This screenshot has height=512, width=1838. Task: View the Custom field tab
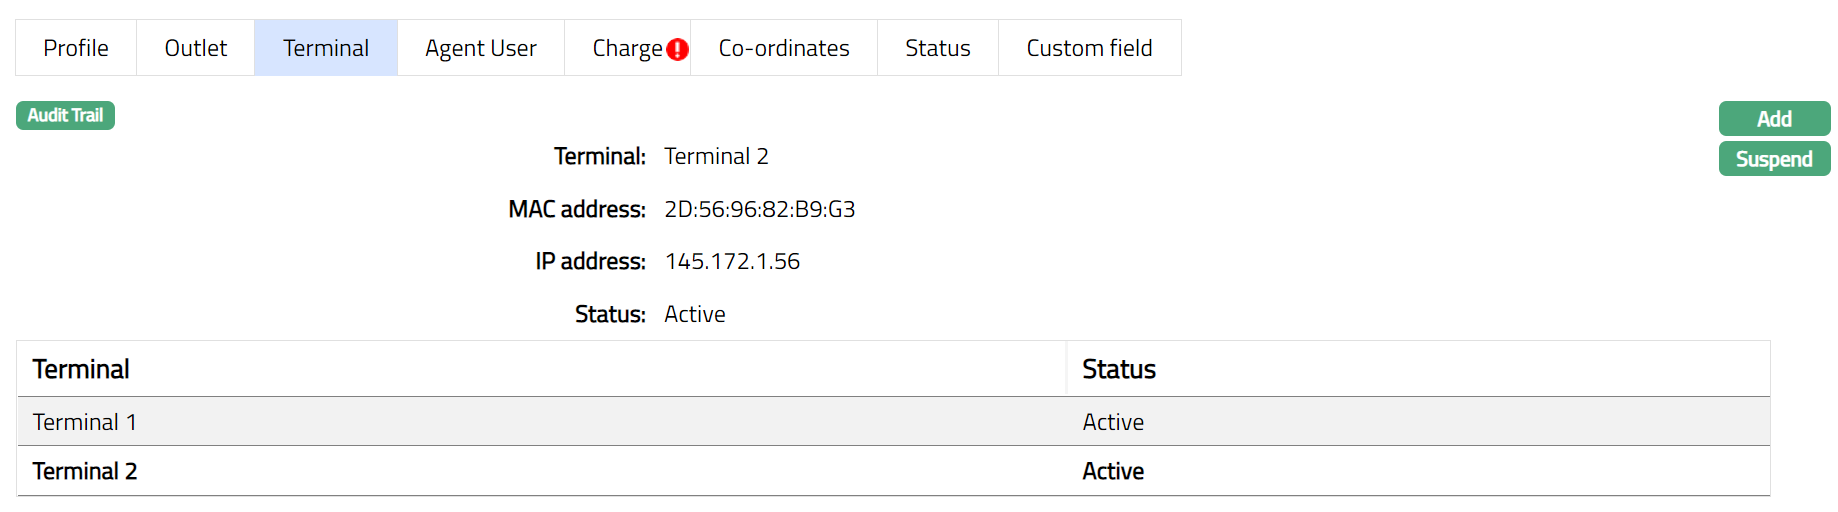point(1089,48)
